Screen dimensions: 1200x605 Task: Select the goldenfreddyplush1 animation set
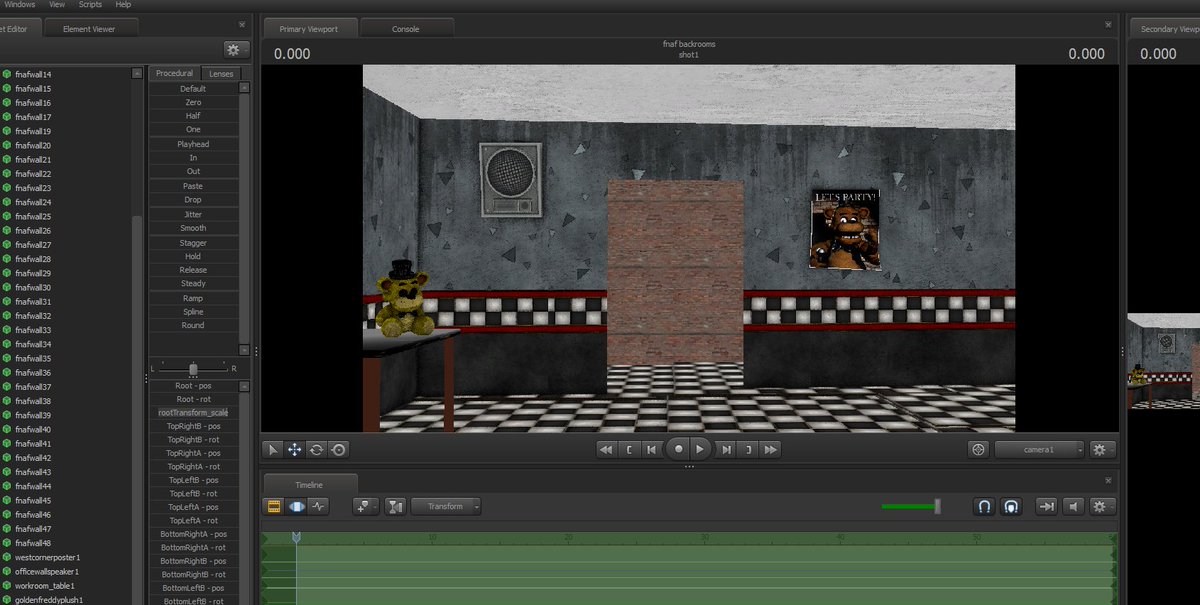coord(49,599)
